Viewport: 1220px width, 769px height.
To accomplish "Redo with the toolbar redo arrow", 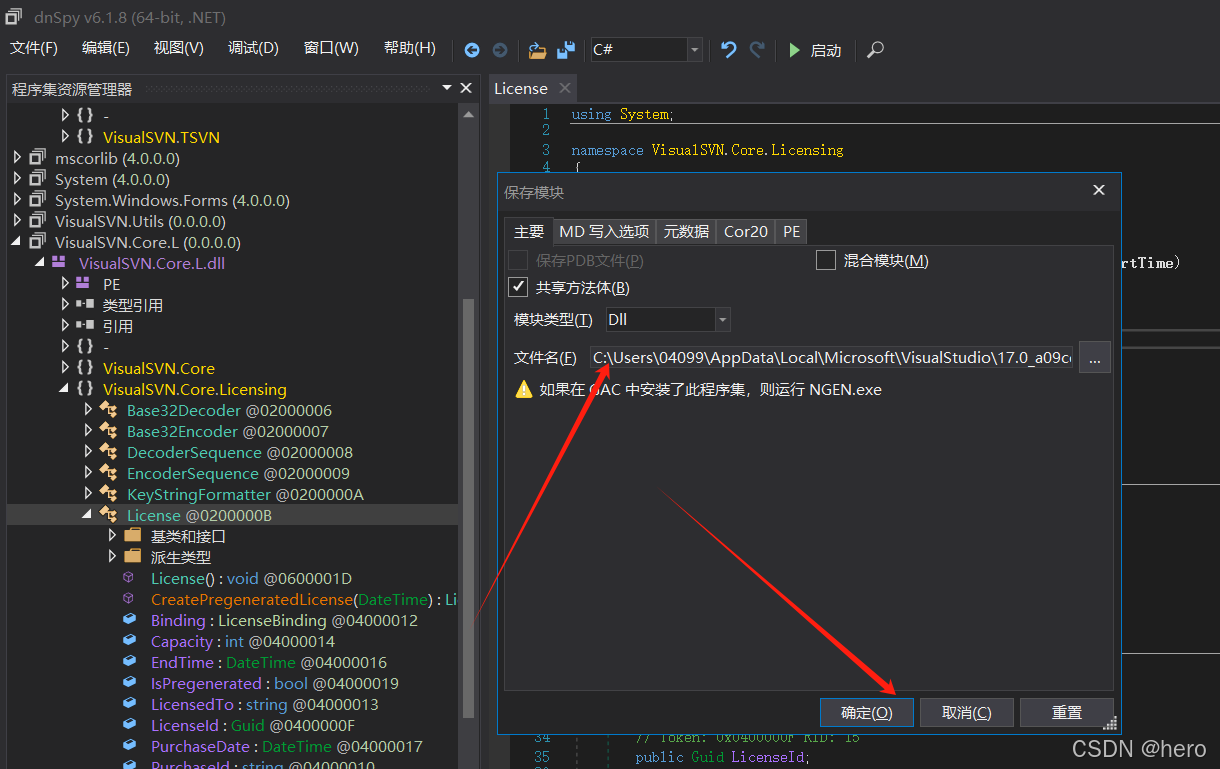I will tap(757, 50).
